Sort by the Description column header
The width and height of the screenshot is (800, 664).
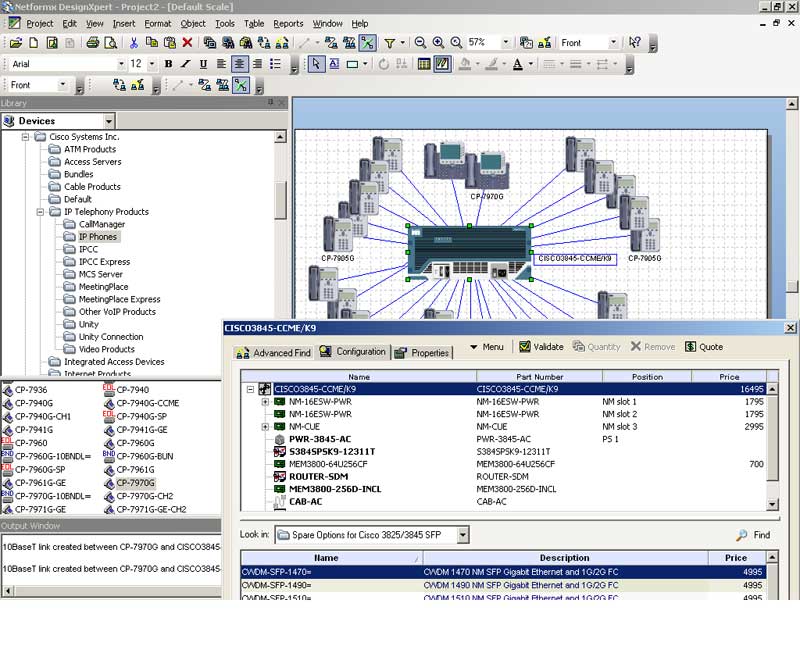[x=565, y=558]
